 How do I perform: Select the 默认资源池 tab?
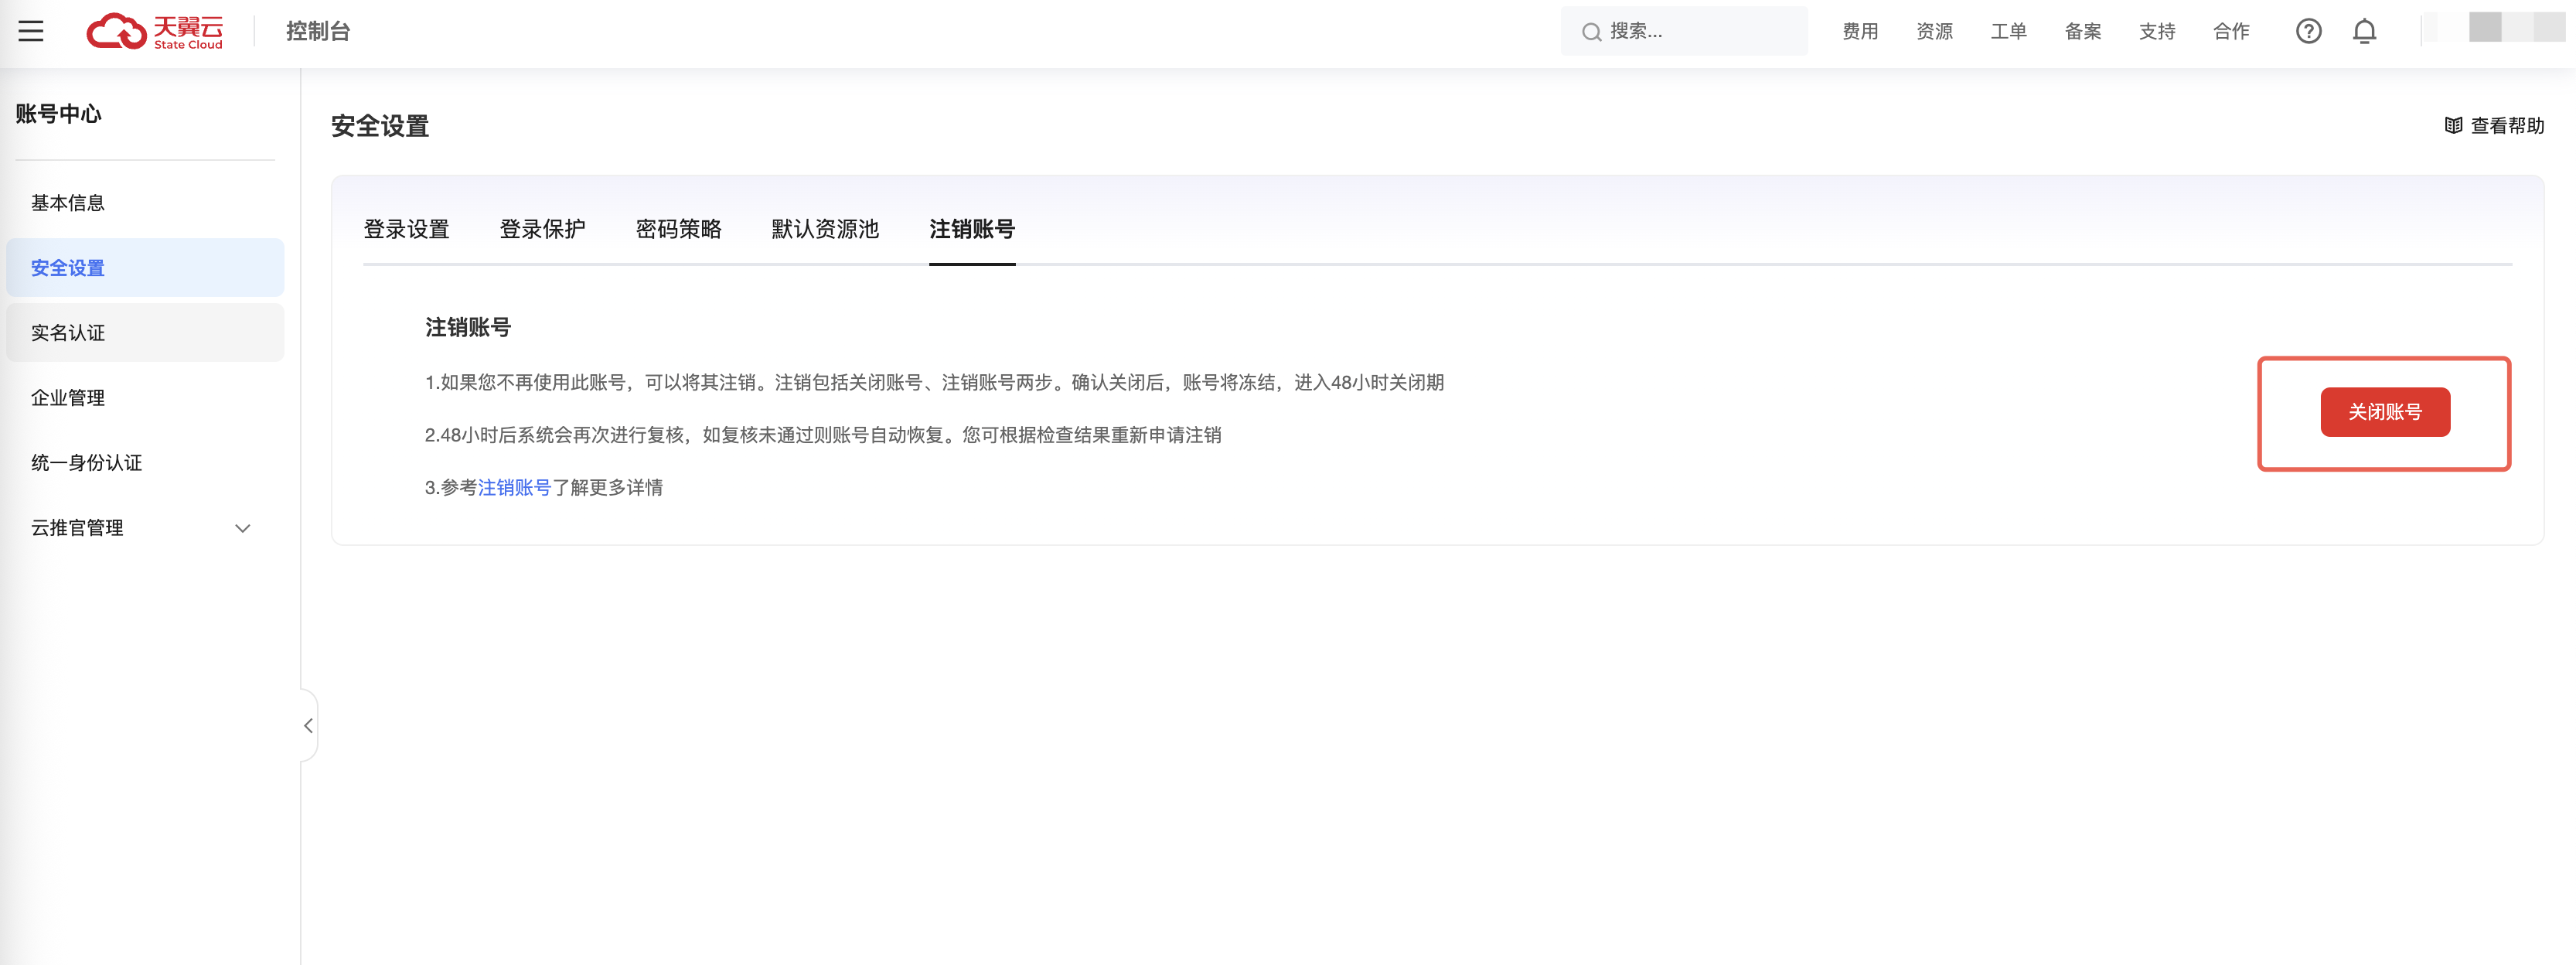(x=825, y=229)
